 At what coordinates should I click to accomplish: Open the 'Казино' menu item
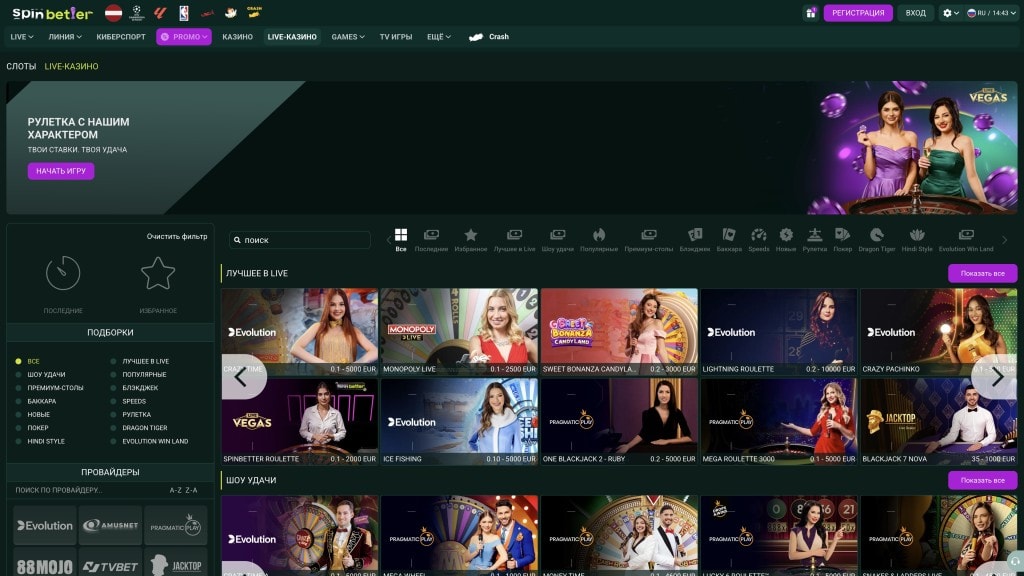(x=237, y=37)
